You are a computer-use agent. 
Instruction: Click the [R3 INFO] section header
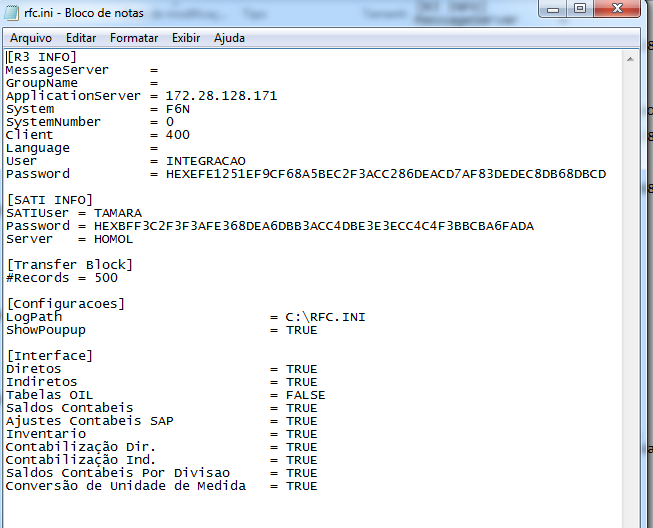(42, 57)
